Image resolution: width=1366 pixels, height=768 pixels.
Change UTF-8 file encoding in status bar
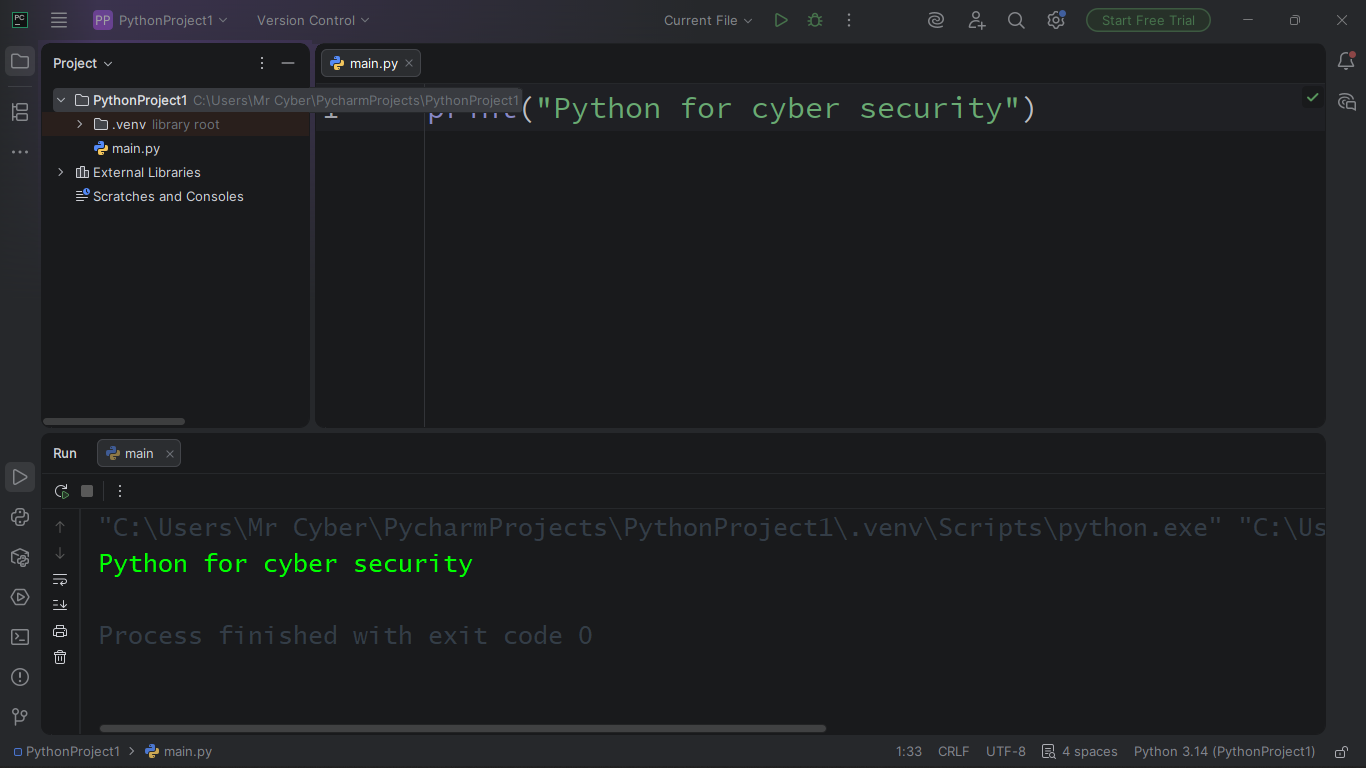coord(1006,751)
